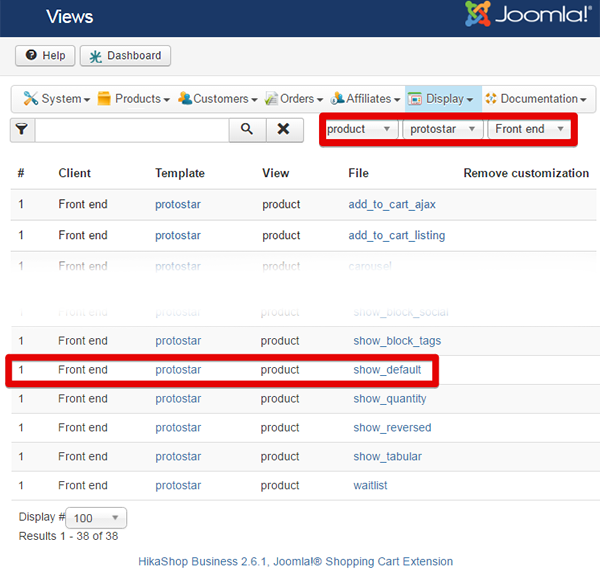This screenshot has width=600, height=577.
Task: Open the show_default file
Action: click(387, 370)
